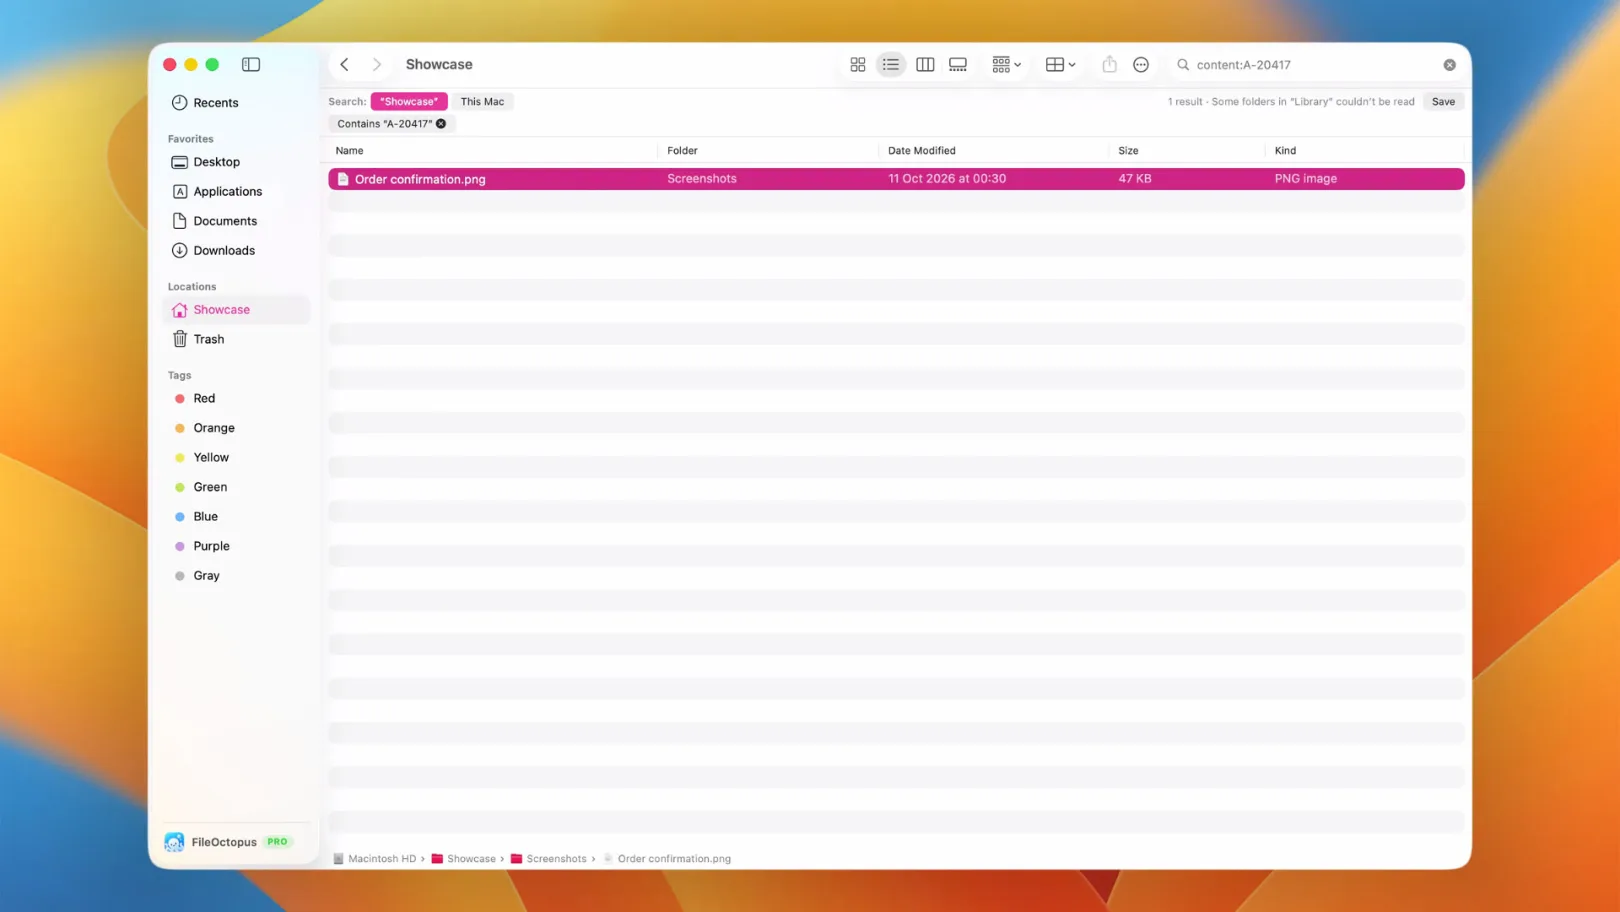Screen dimensions: 1620x912
Task: Open Downloads in the sidebar
Action: pyautogui.click(x=236, y=250)
